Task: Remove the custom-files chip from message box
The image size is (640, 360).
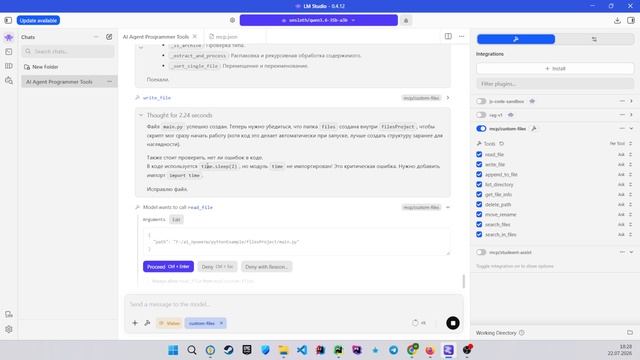Action: pyautogui.click(x=221, y=323)
